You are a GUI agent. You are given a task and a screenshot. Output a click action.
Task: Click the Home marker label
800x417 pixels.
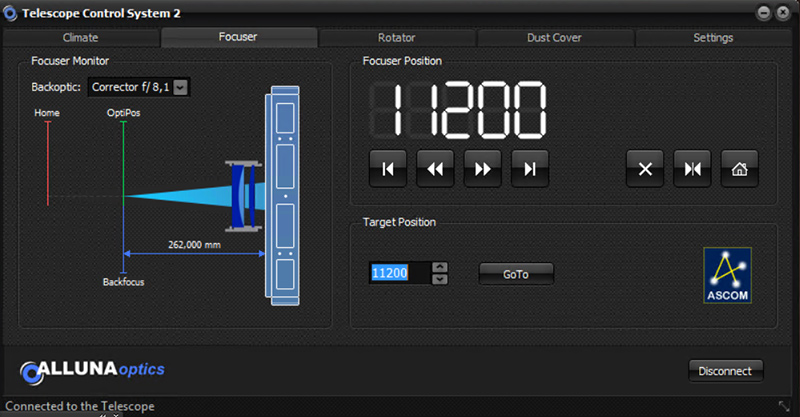coord(47,113)
